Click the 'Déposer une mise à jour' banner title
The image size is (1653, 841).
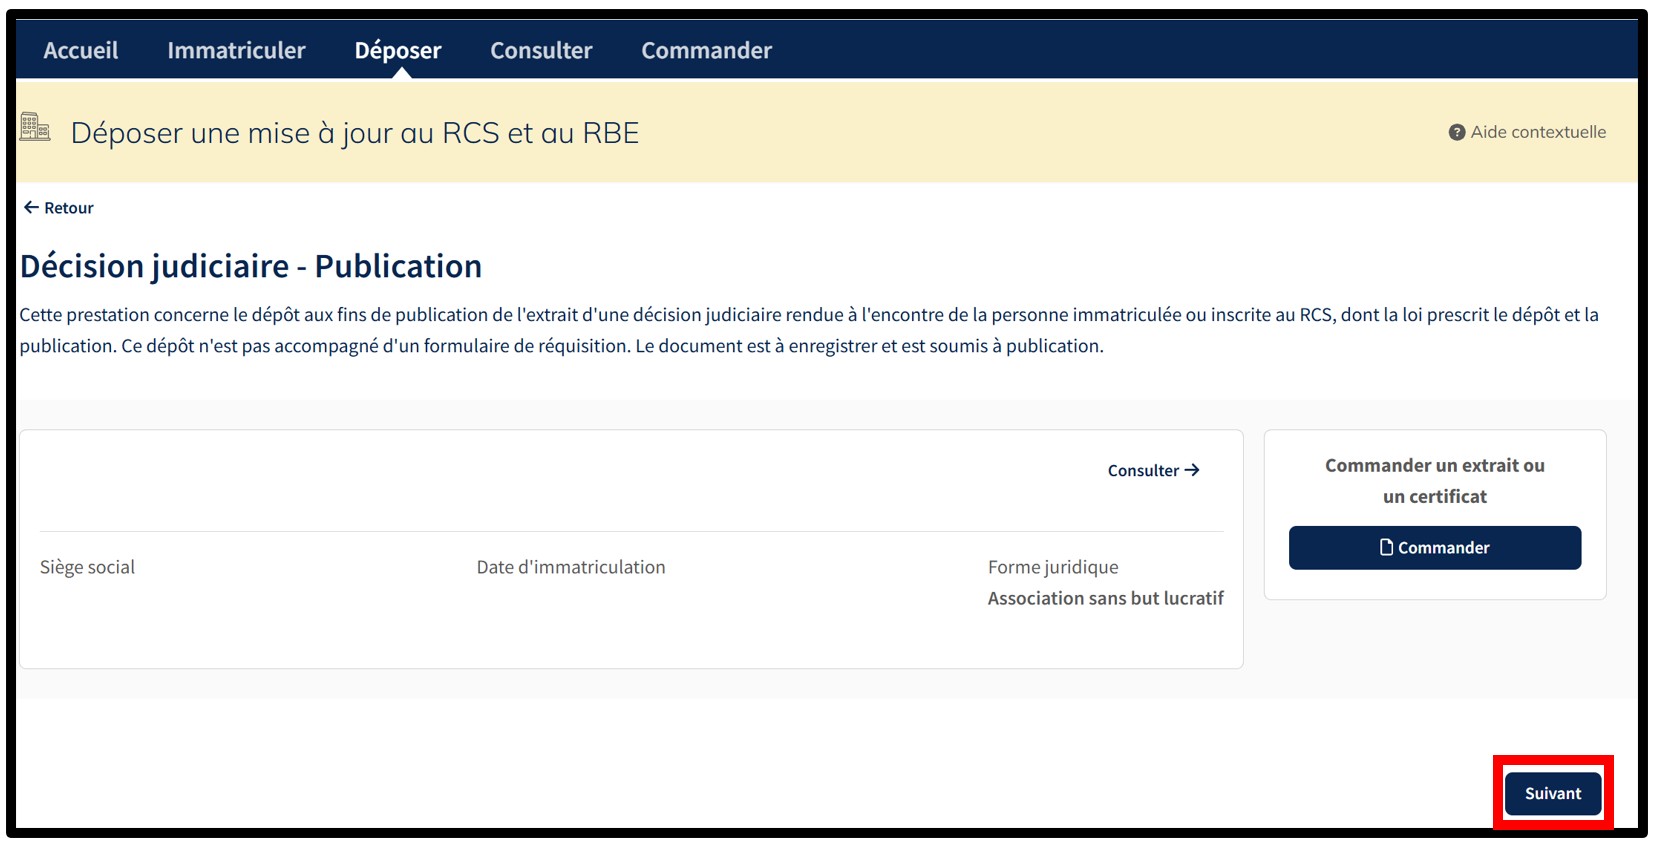(355, 133)
